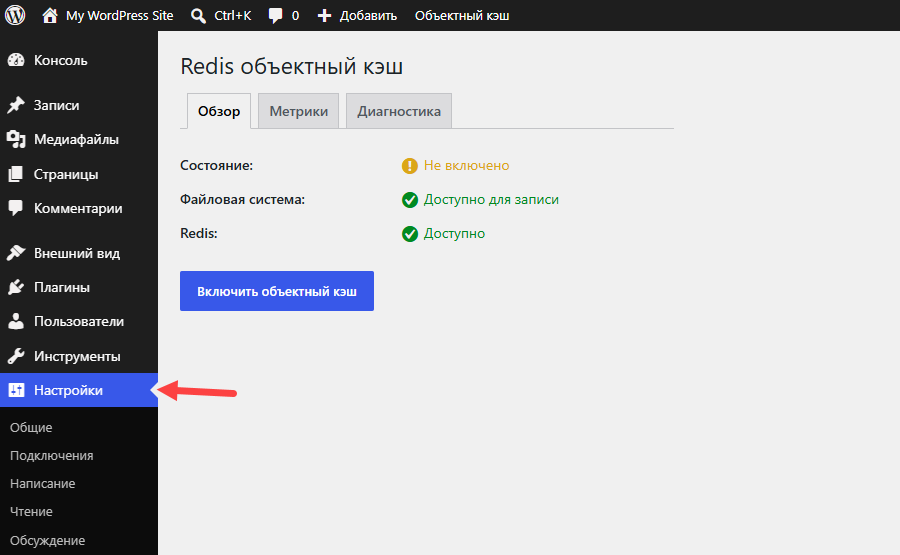Click the home icon beside My WordPress Site
This screenshot has width=900, height=555.
[50, 15]
